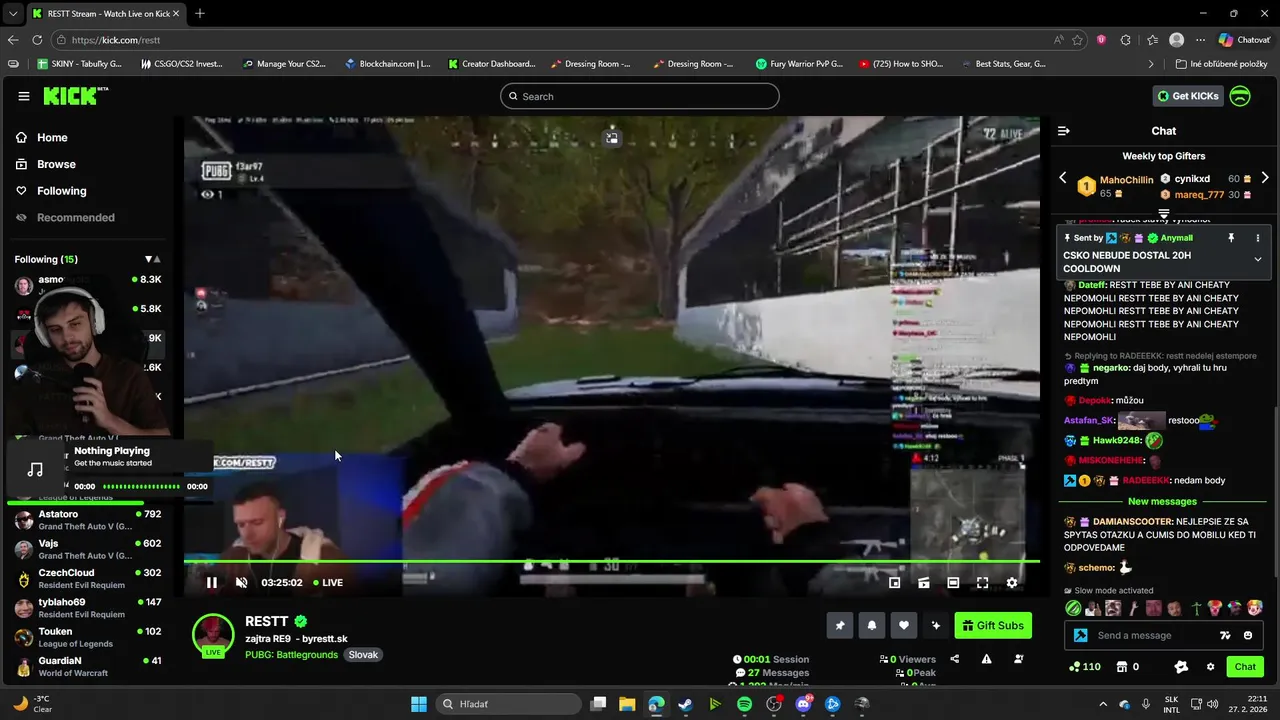Share the stream

955,659
